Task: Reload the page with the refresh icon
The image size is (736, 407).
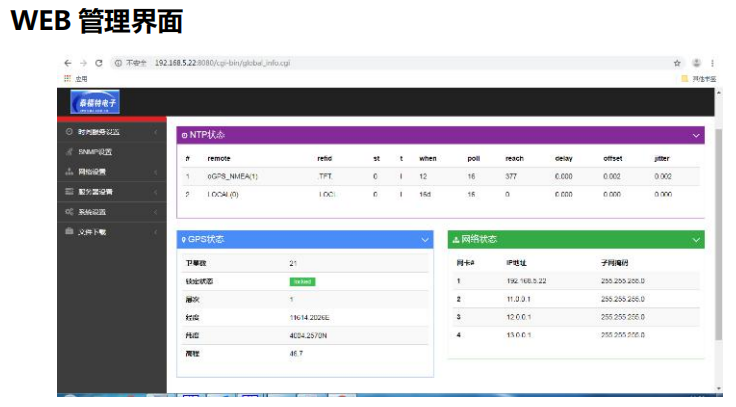Action: point(99,62)
